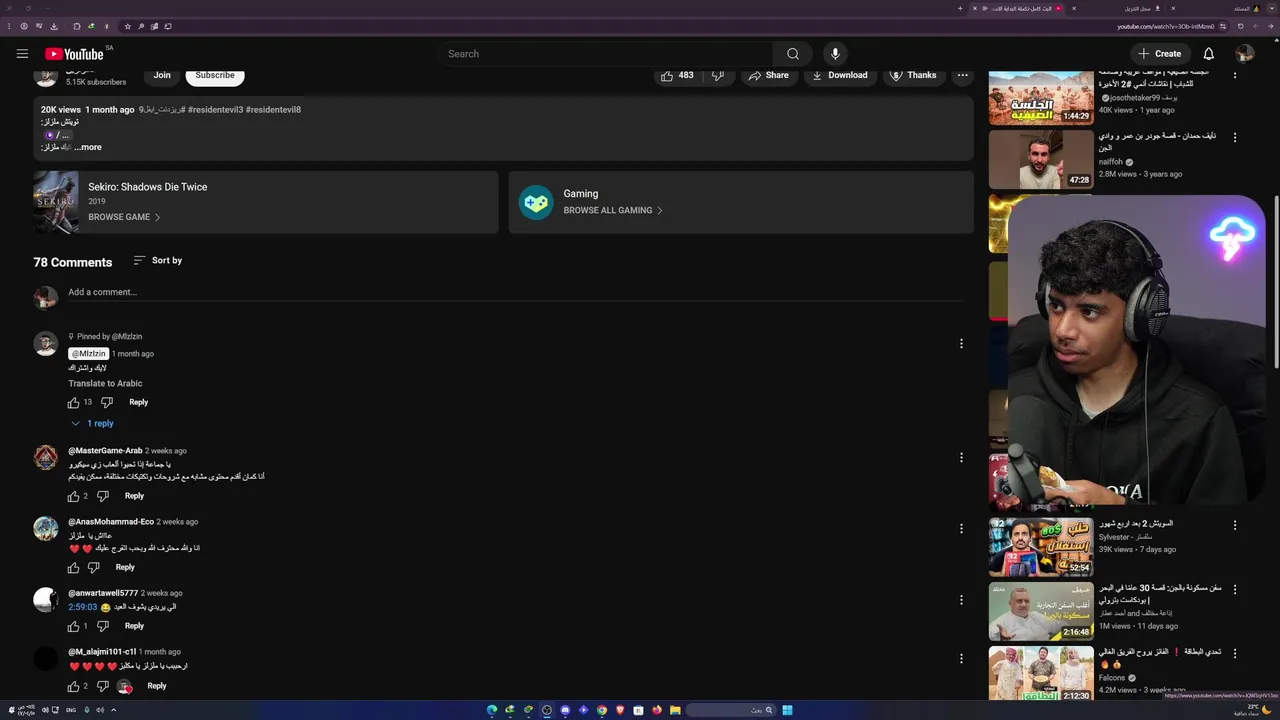Share the video

tap(768, 75)
